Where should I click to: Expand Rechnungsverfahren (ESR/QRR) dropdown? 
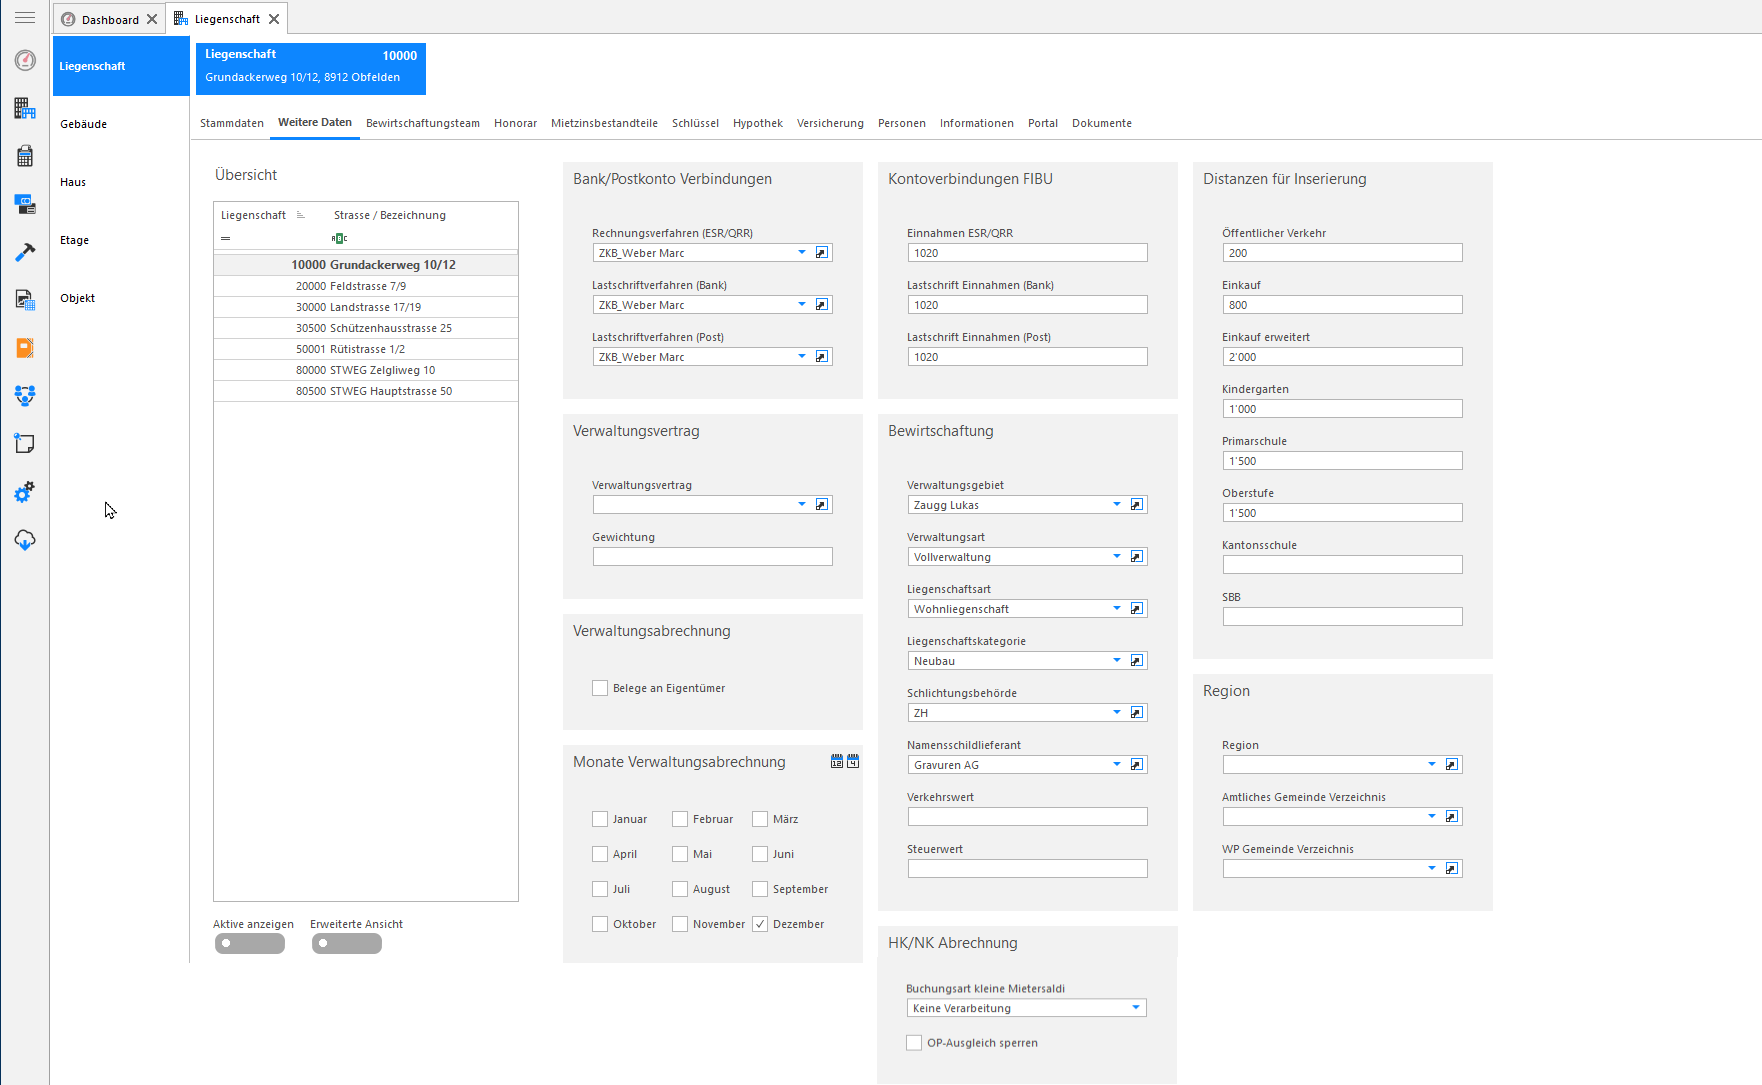(x=802, y=253)
